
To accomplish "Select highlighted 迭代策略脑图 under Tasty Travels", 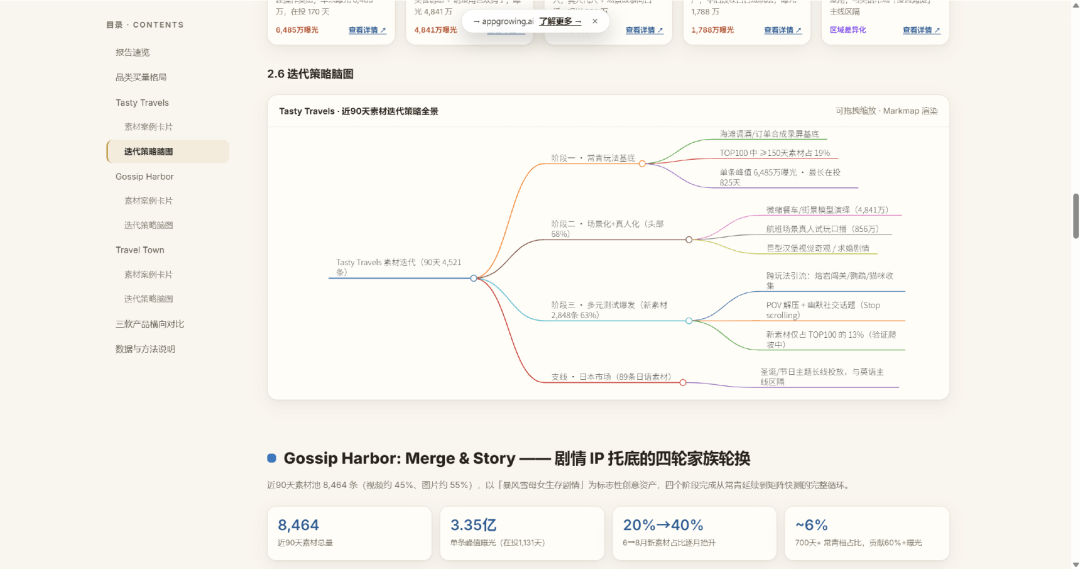I will (x=167, y=152).
